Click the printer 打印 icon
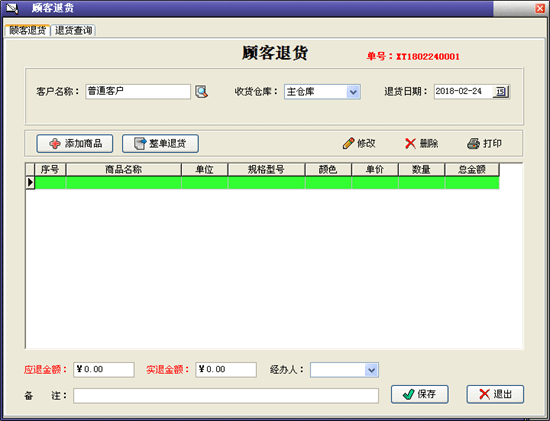The image size is (550, 421). (x=474, y=143)
